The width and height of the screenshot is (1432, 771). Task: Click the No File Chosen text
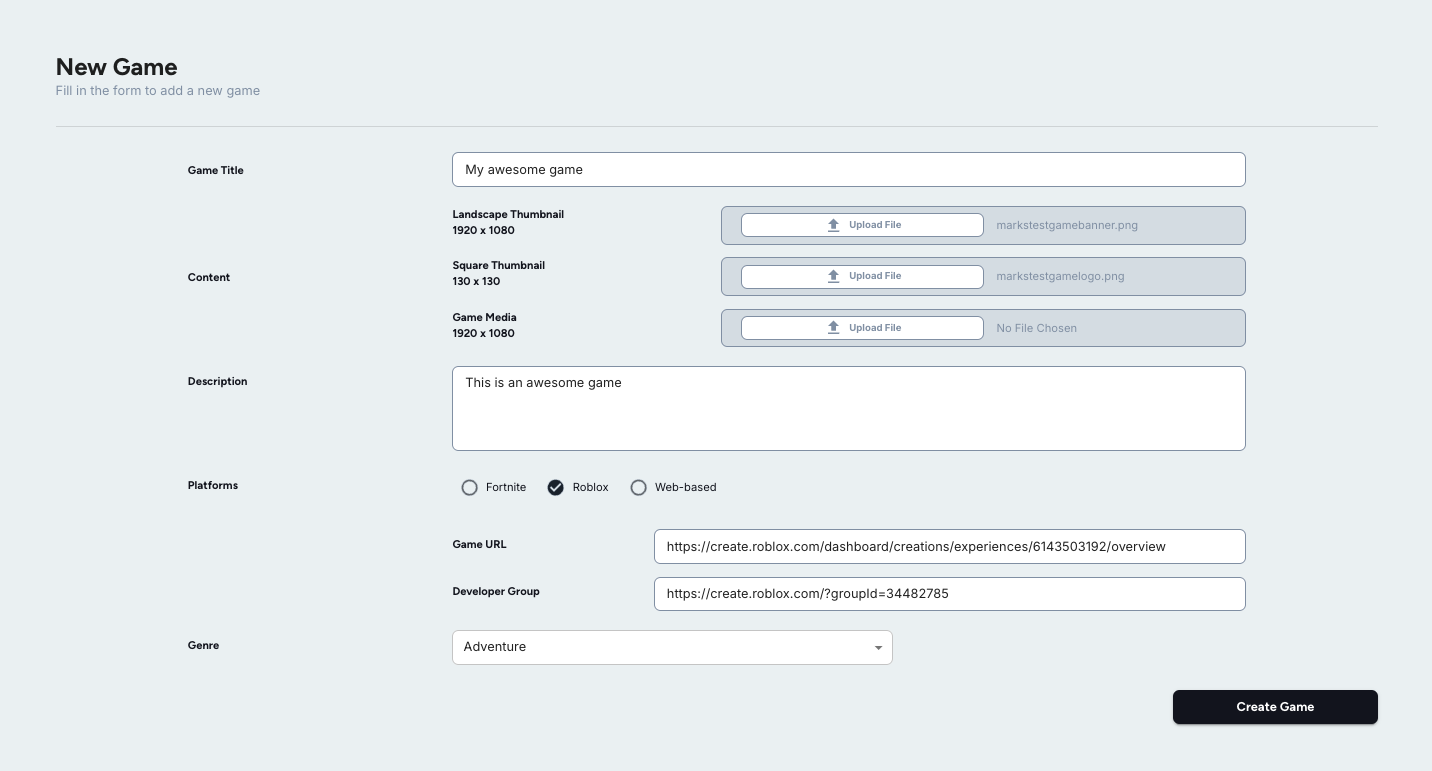click(1036, 328)
